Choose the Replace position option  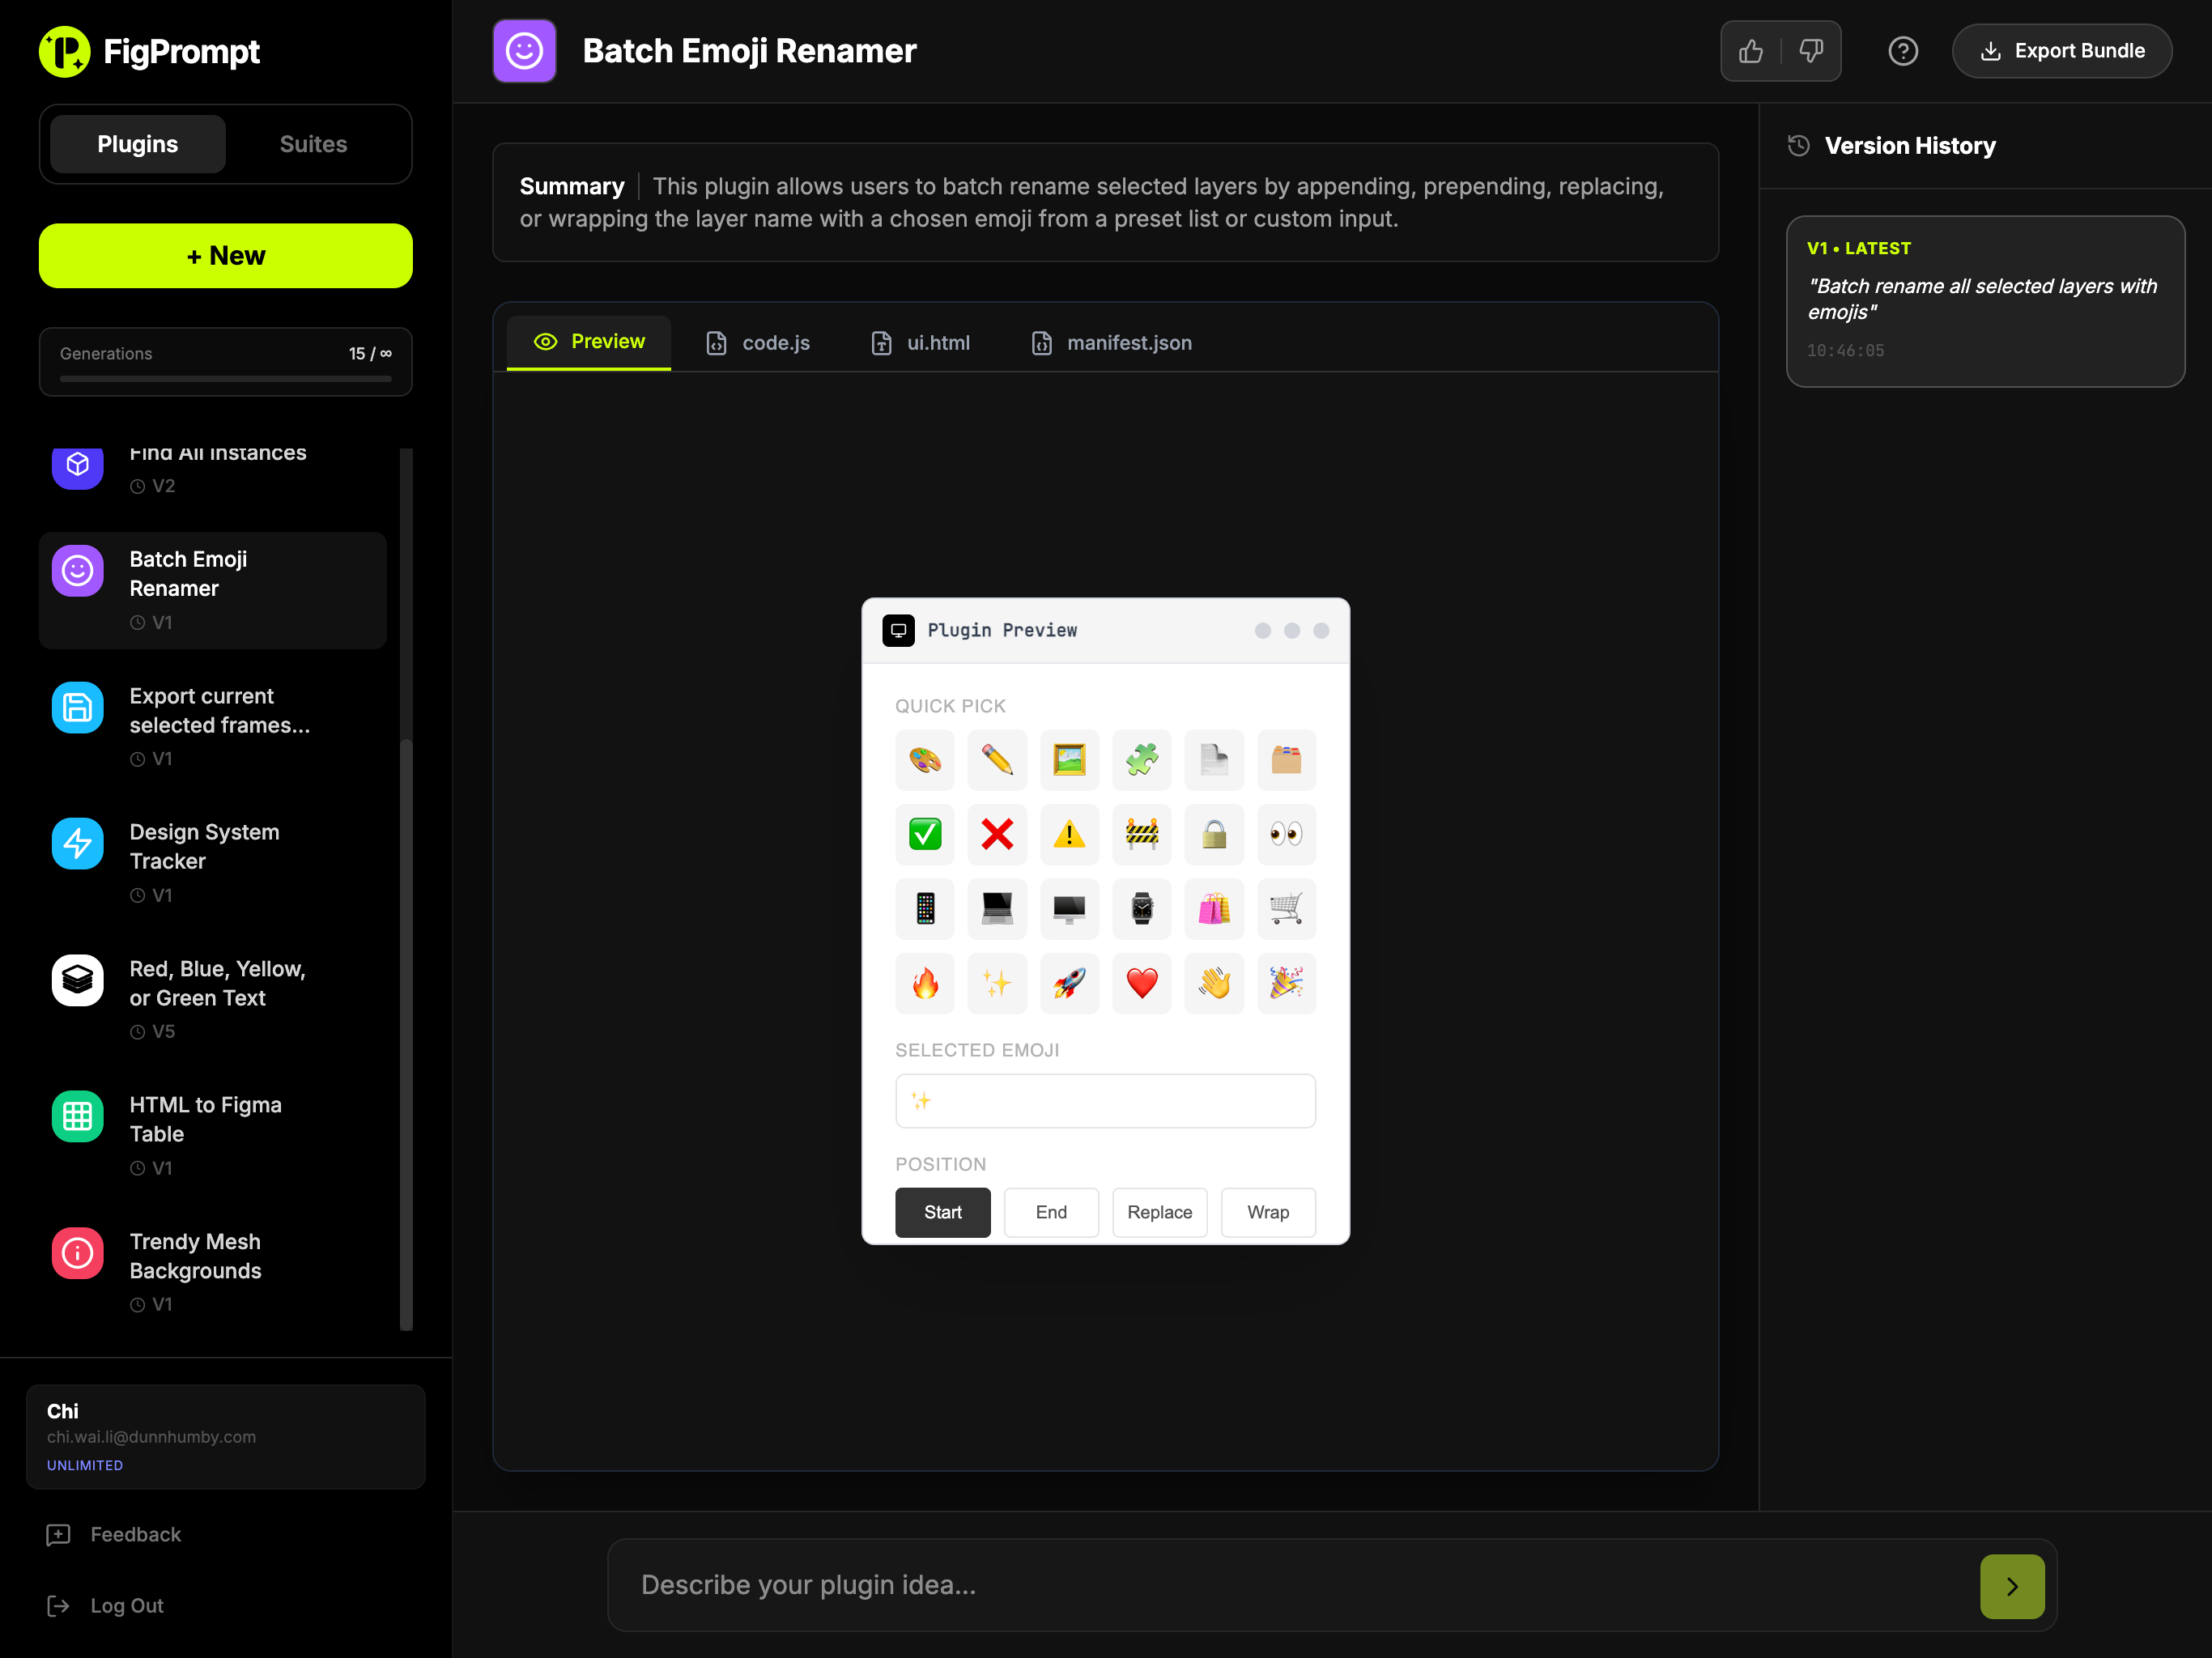(x=1159, y=1212)
